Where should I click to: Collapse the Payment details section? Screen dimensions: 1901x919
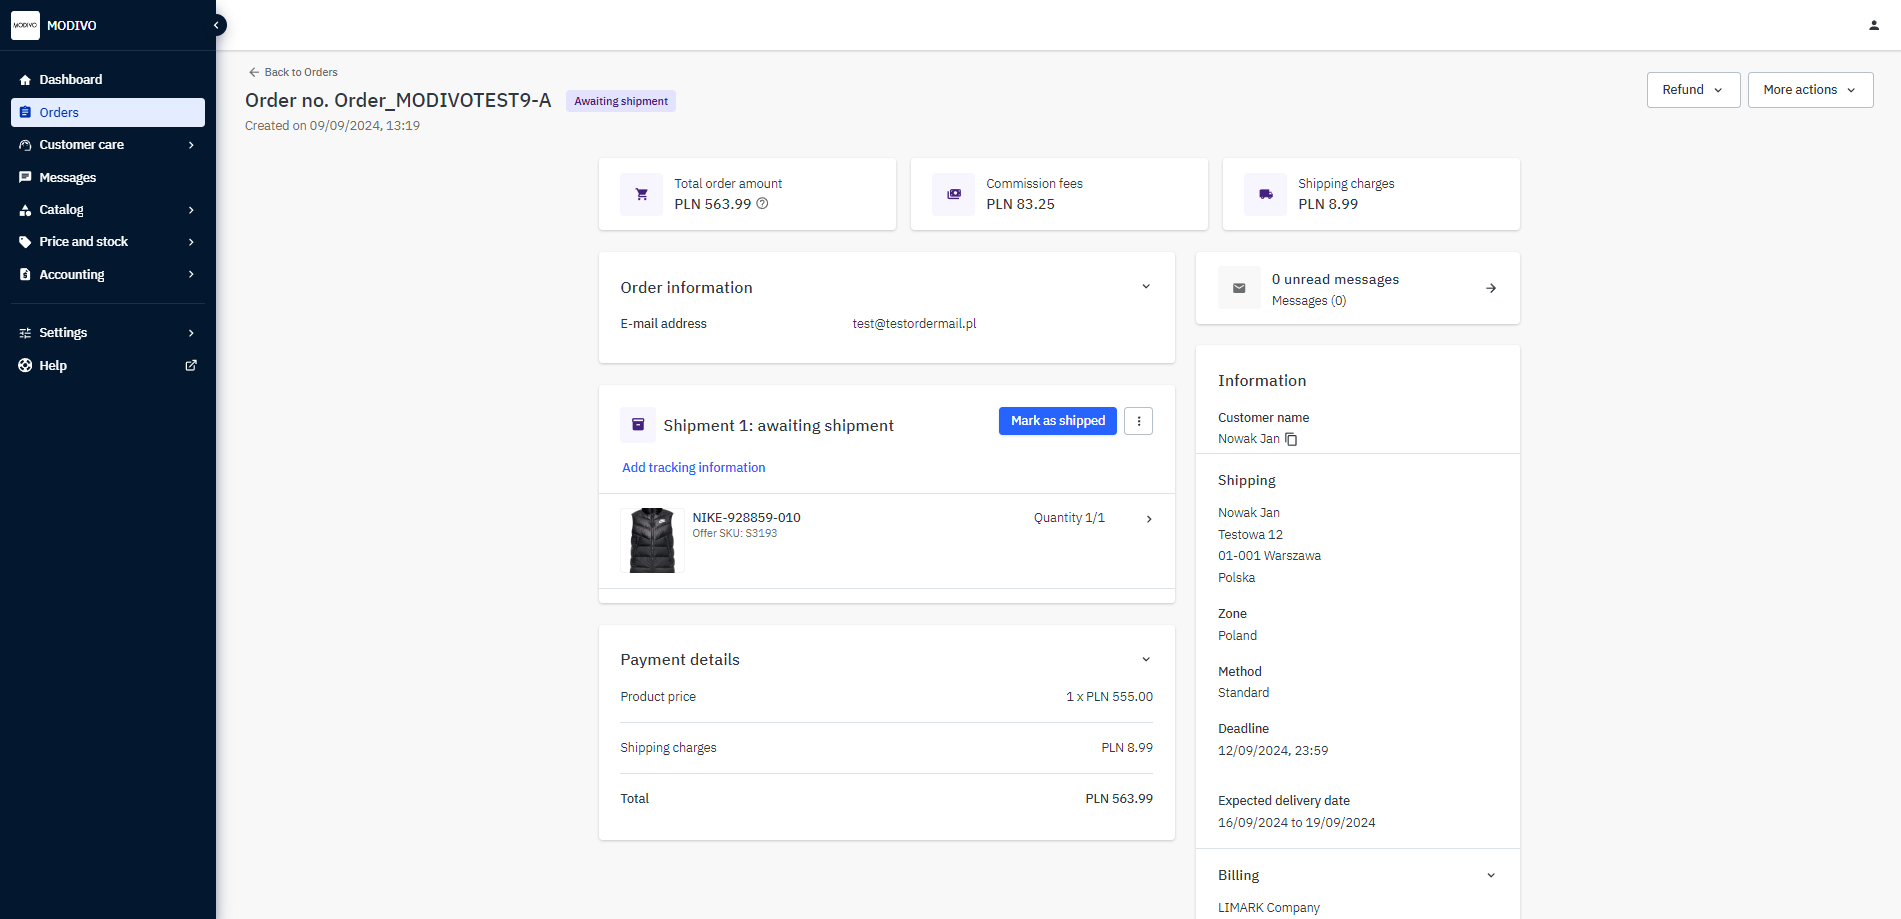point(1146,660)
